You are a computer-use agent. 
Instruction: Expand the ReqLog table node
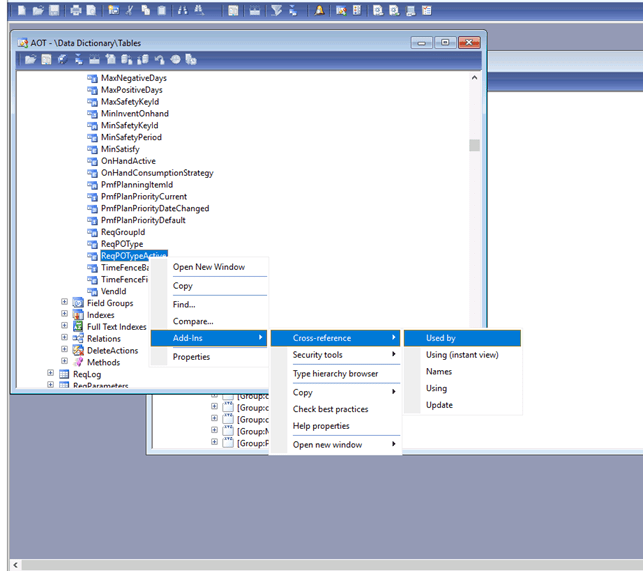tap(51, 375)
